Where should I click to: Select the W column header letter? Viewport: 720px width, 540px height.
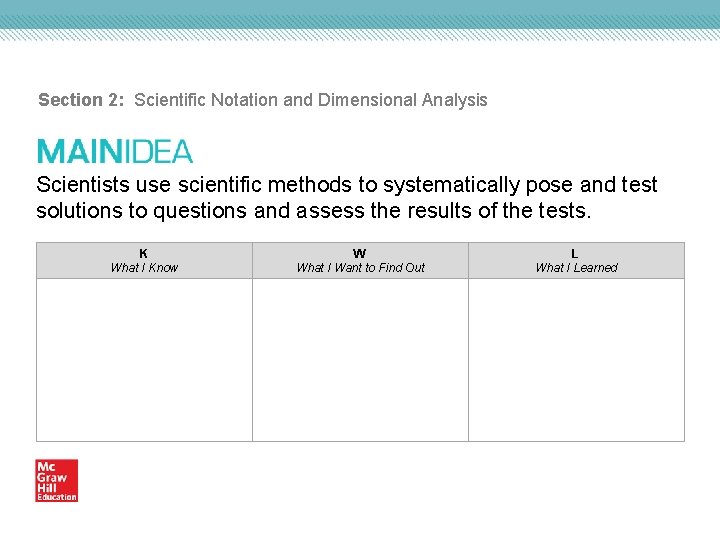click(360, 254)
